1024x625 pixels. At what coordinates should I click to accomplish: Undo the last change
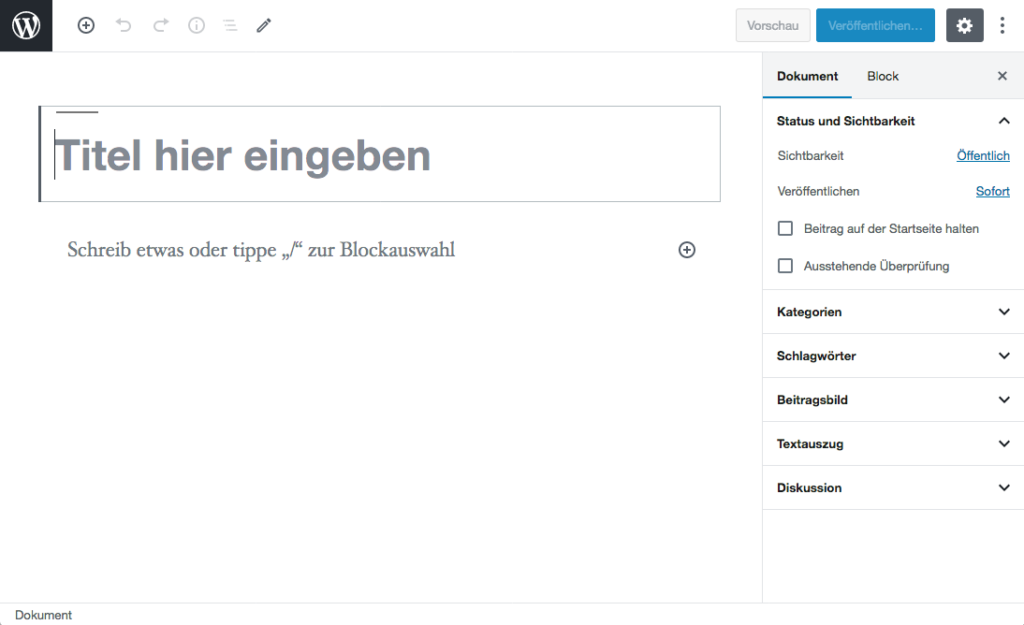(x=123, y=25)
